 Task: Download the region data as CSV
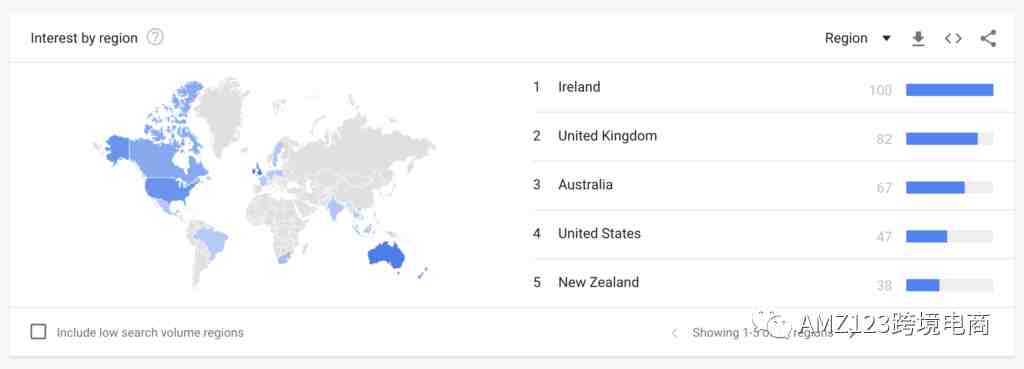click(x=918, y=39)
